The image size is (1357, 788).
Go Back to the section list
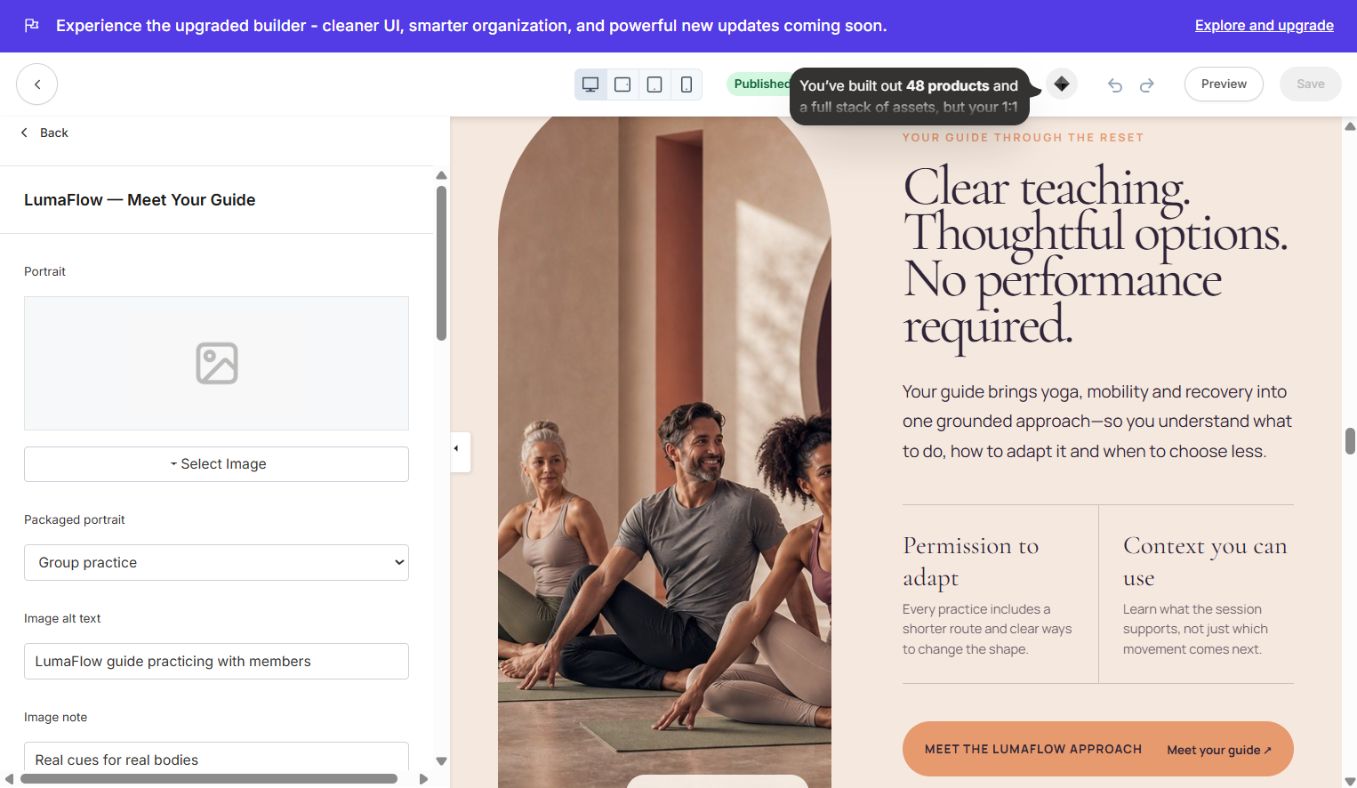[x=45, y=132]
